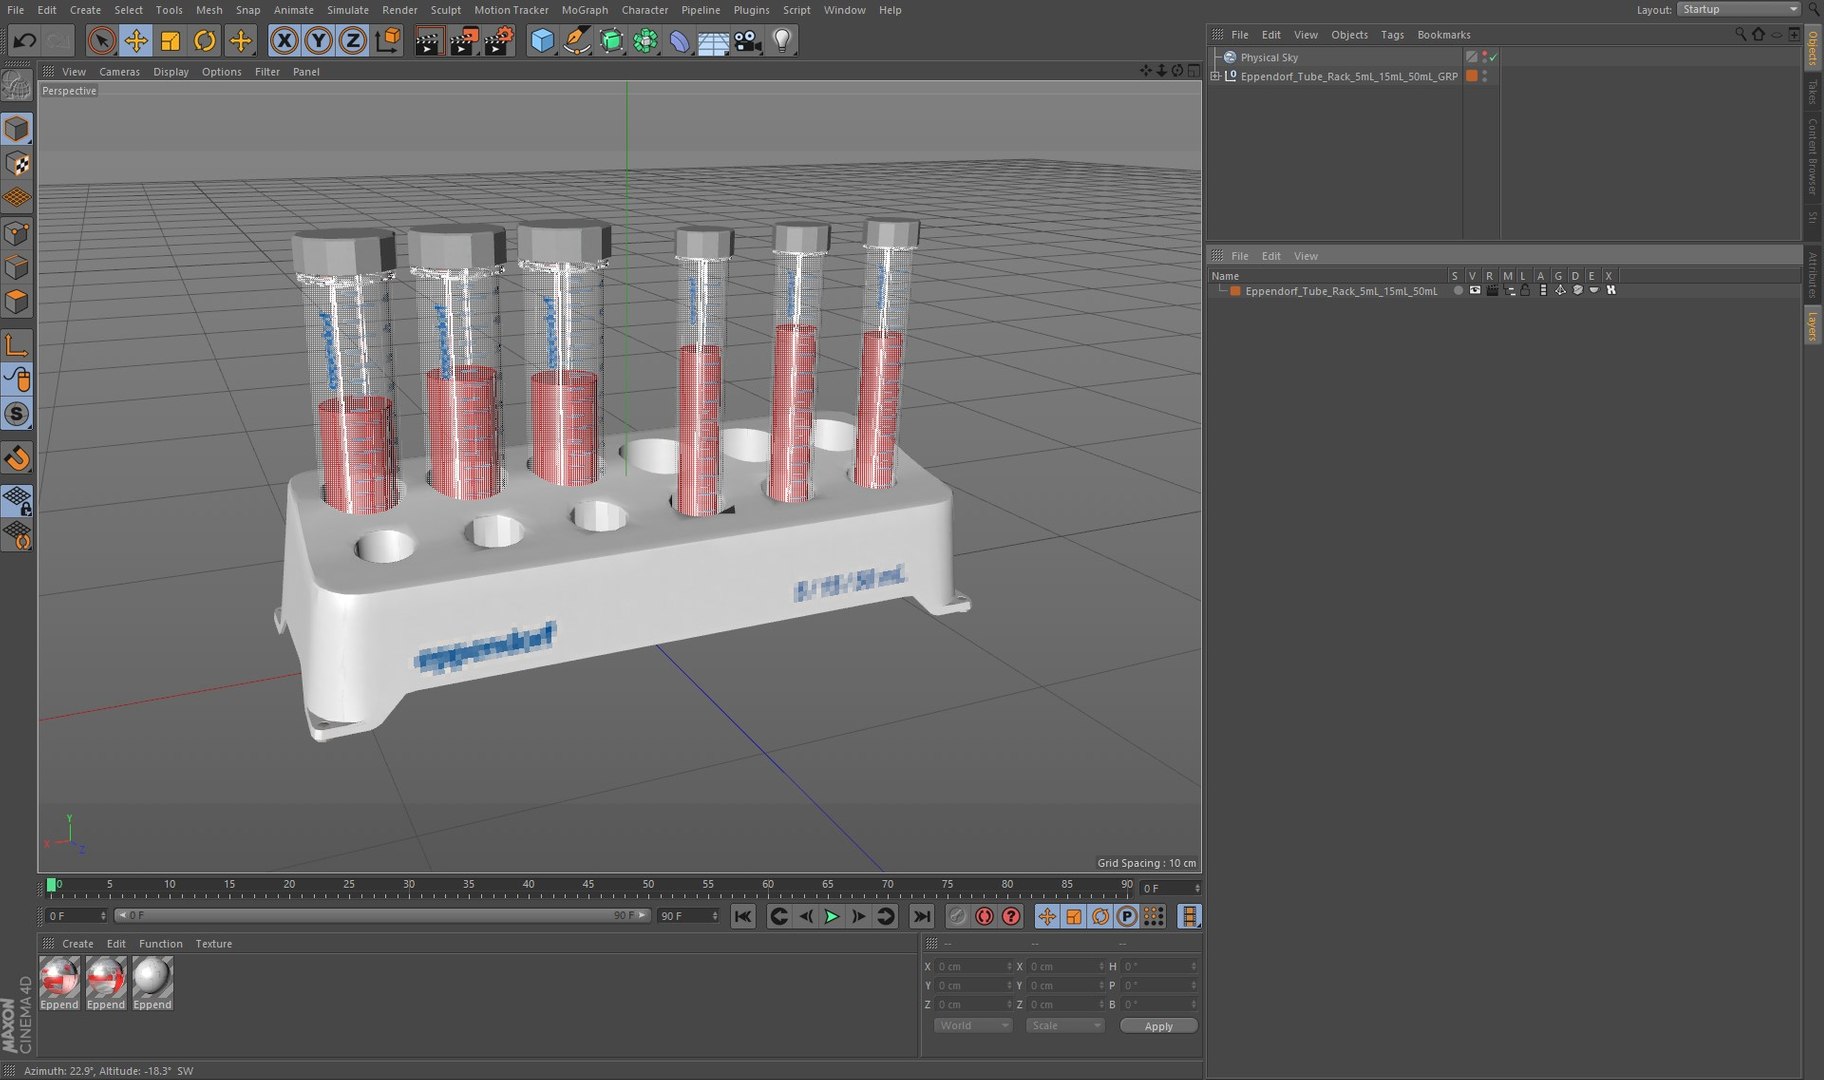The height and width of the screenshot is (1080, 1824).
Task: Open Edit Render Settings icon
Action: pos(498,41)
